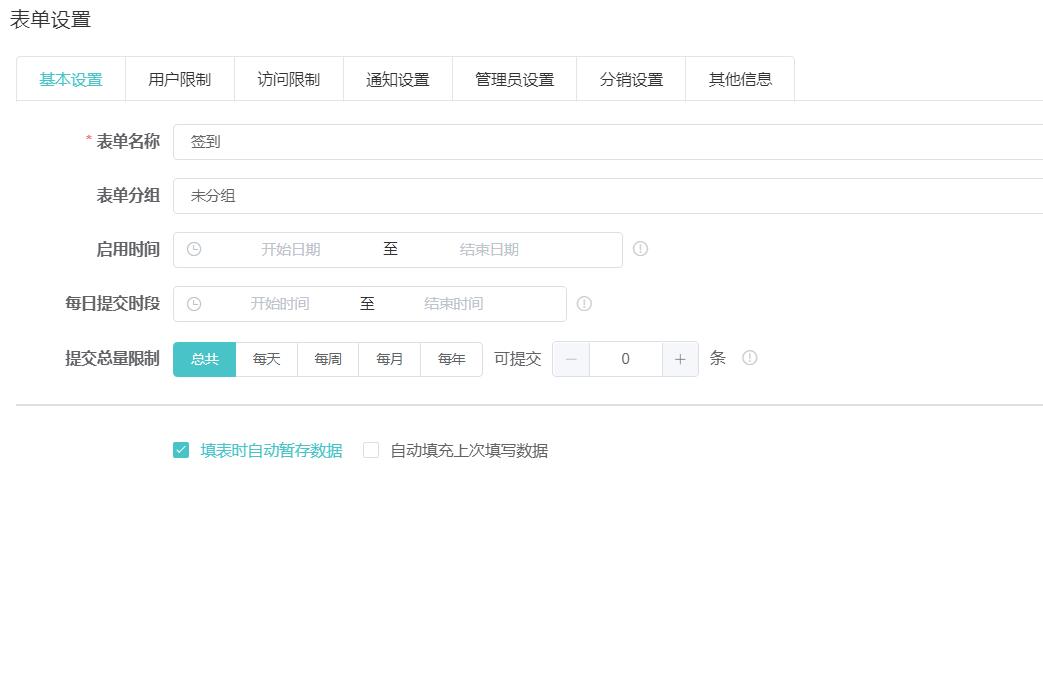Select 每月 limit period option
The image size is (1043, 681).
(389, 359)
